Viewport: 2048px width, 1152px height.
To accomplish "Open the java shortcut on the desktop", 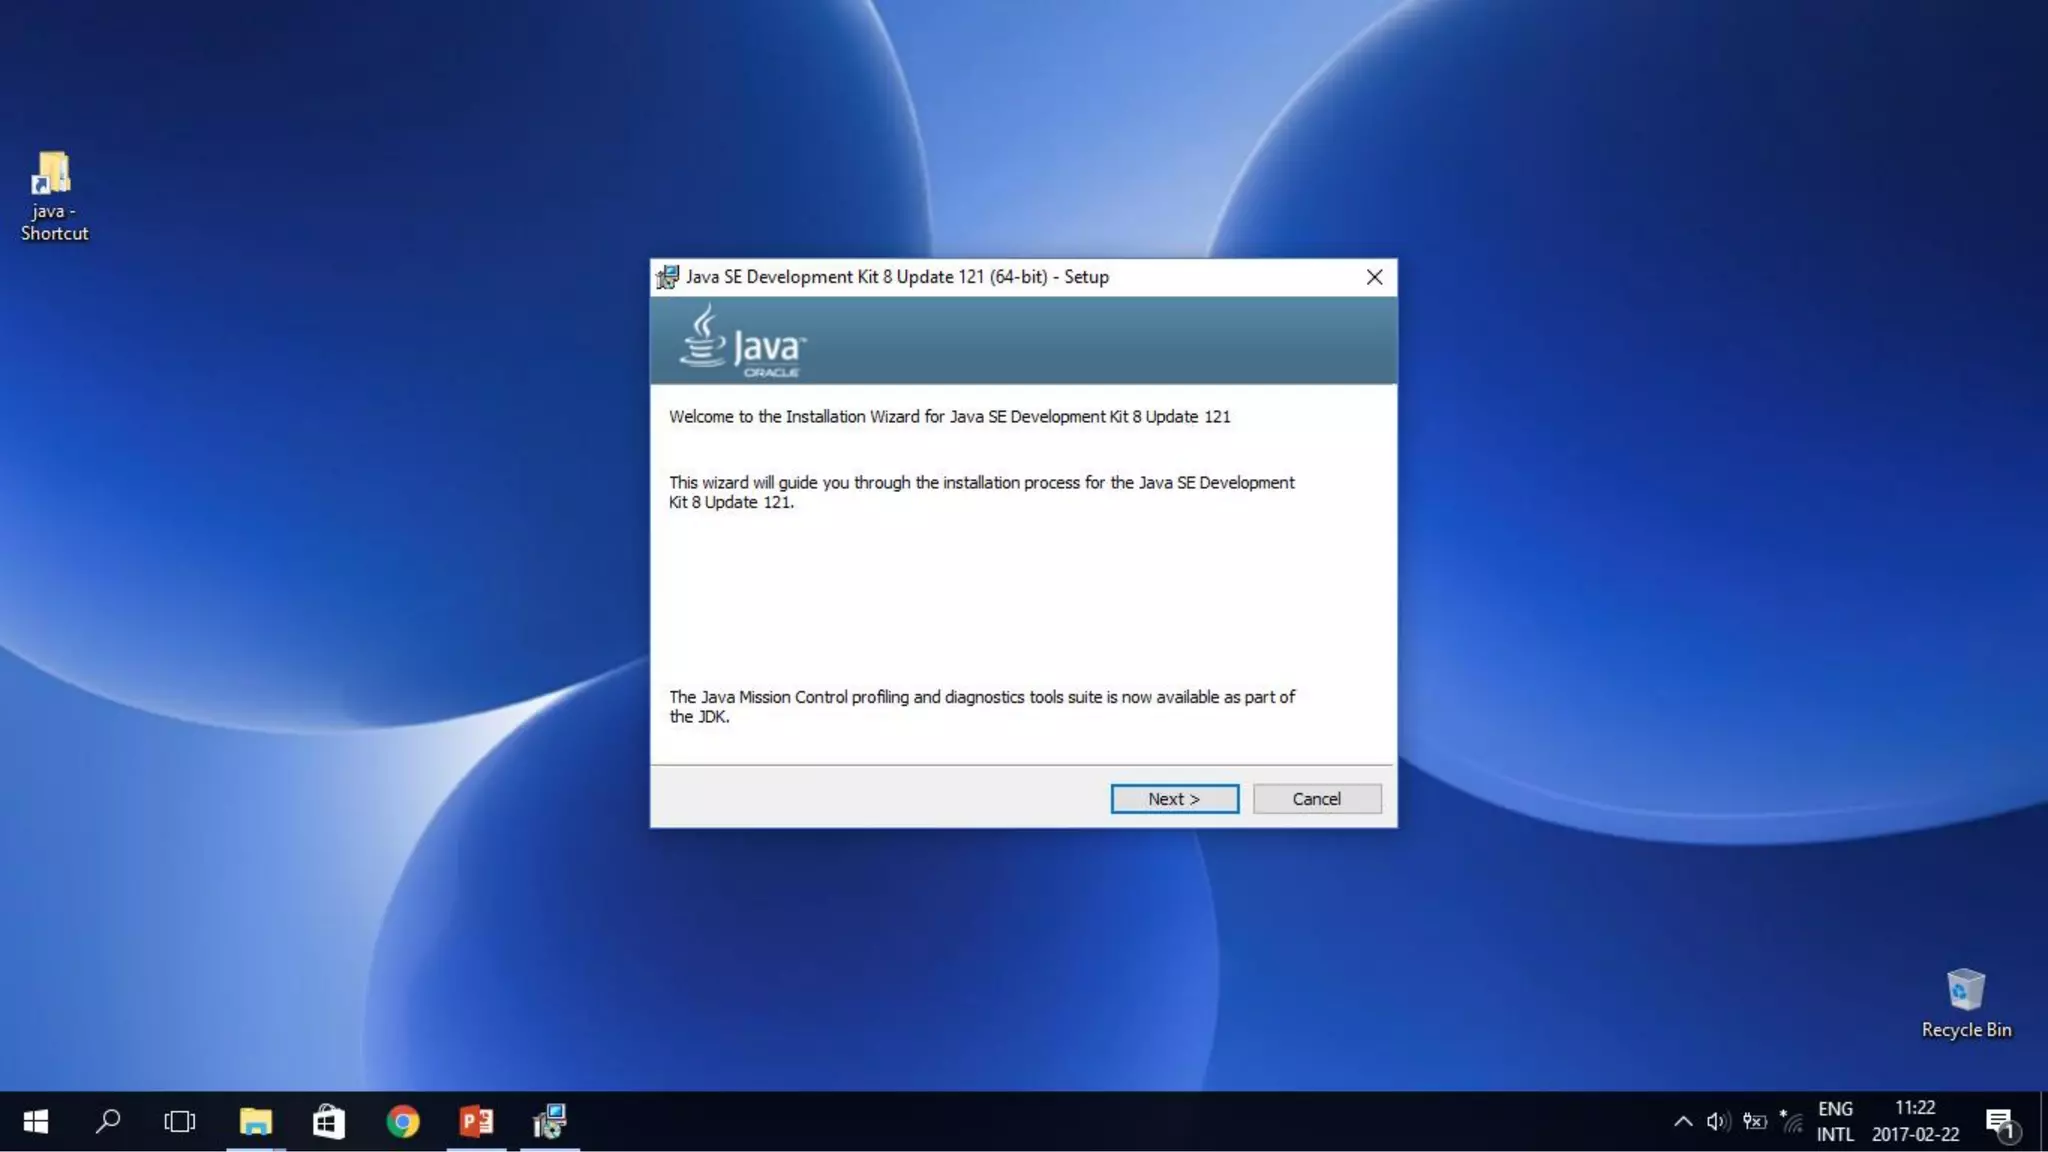I will tap(53, 195).
